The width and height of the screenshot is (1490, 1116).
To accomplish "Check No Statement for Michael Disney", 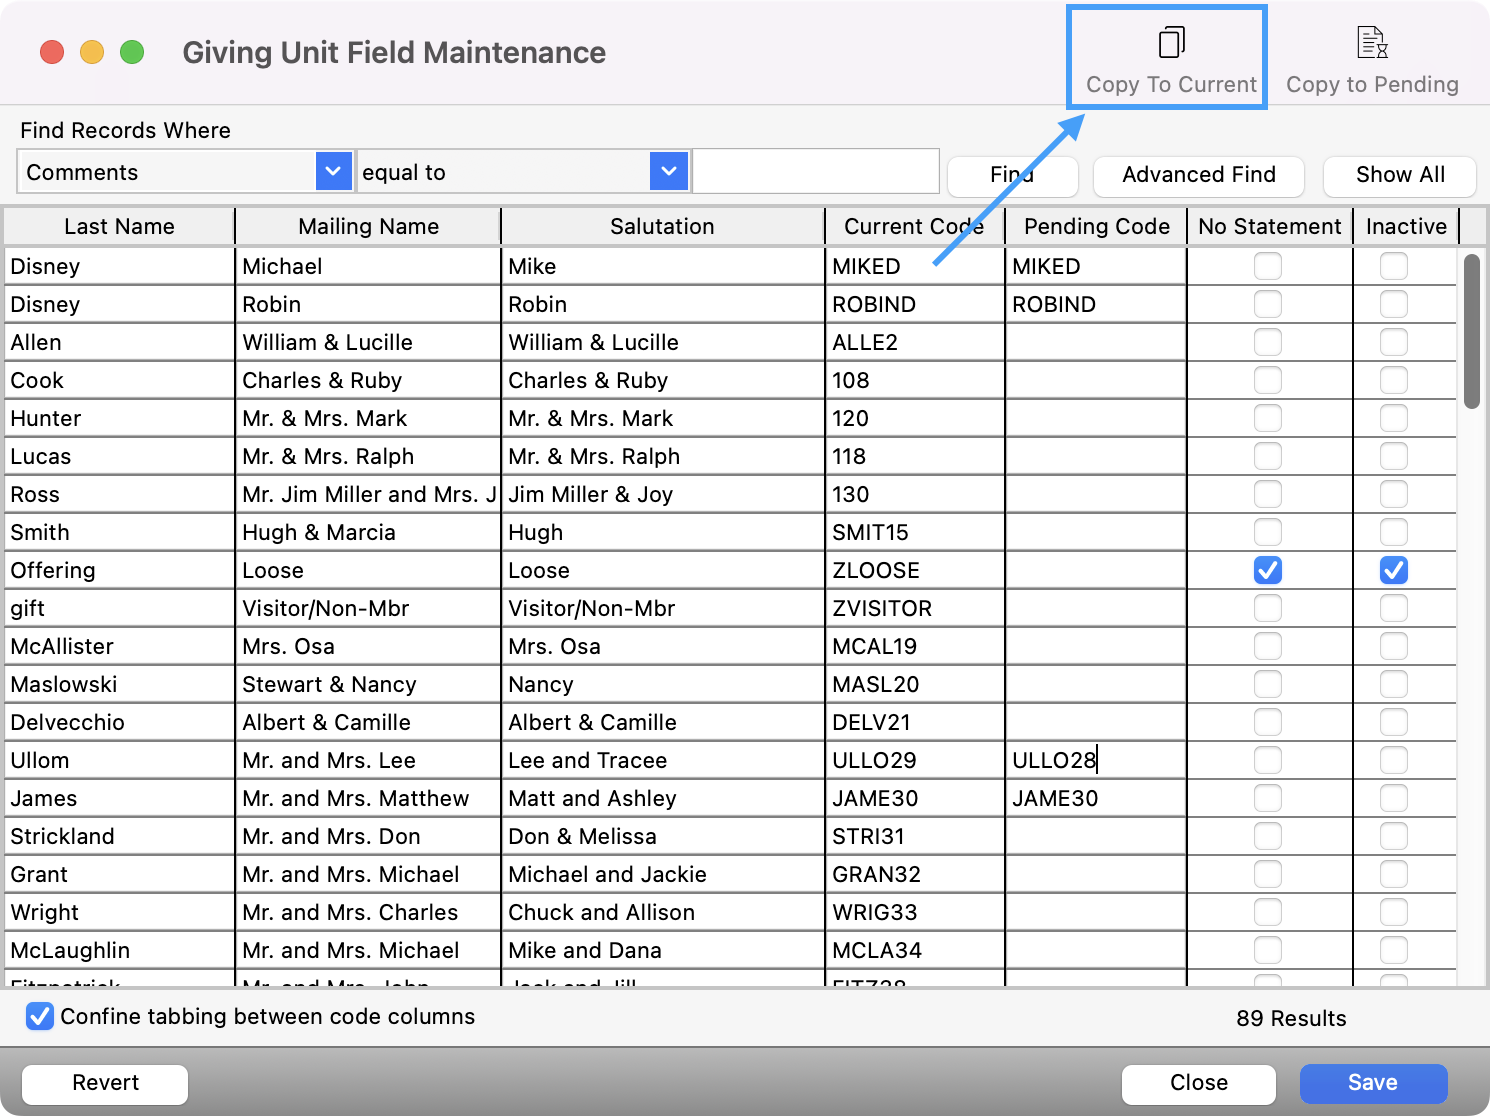I will 1267,266.
